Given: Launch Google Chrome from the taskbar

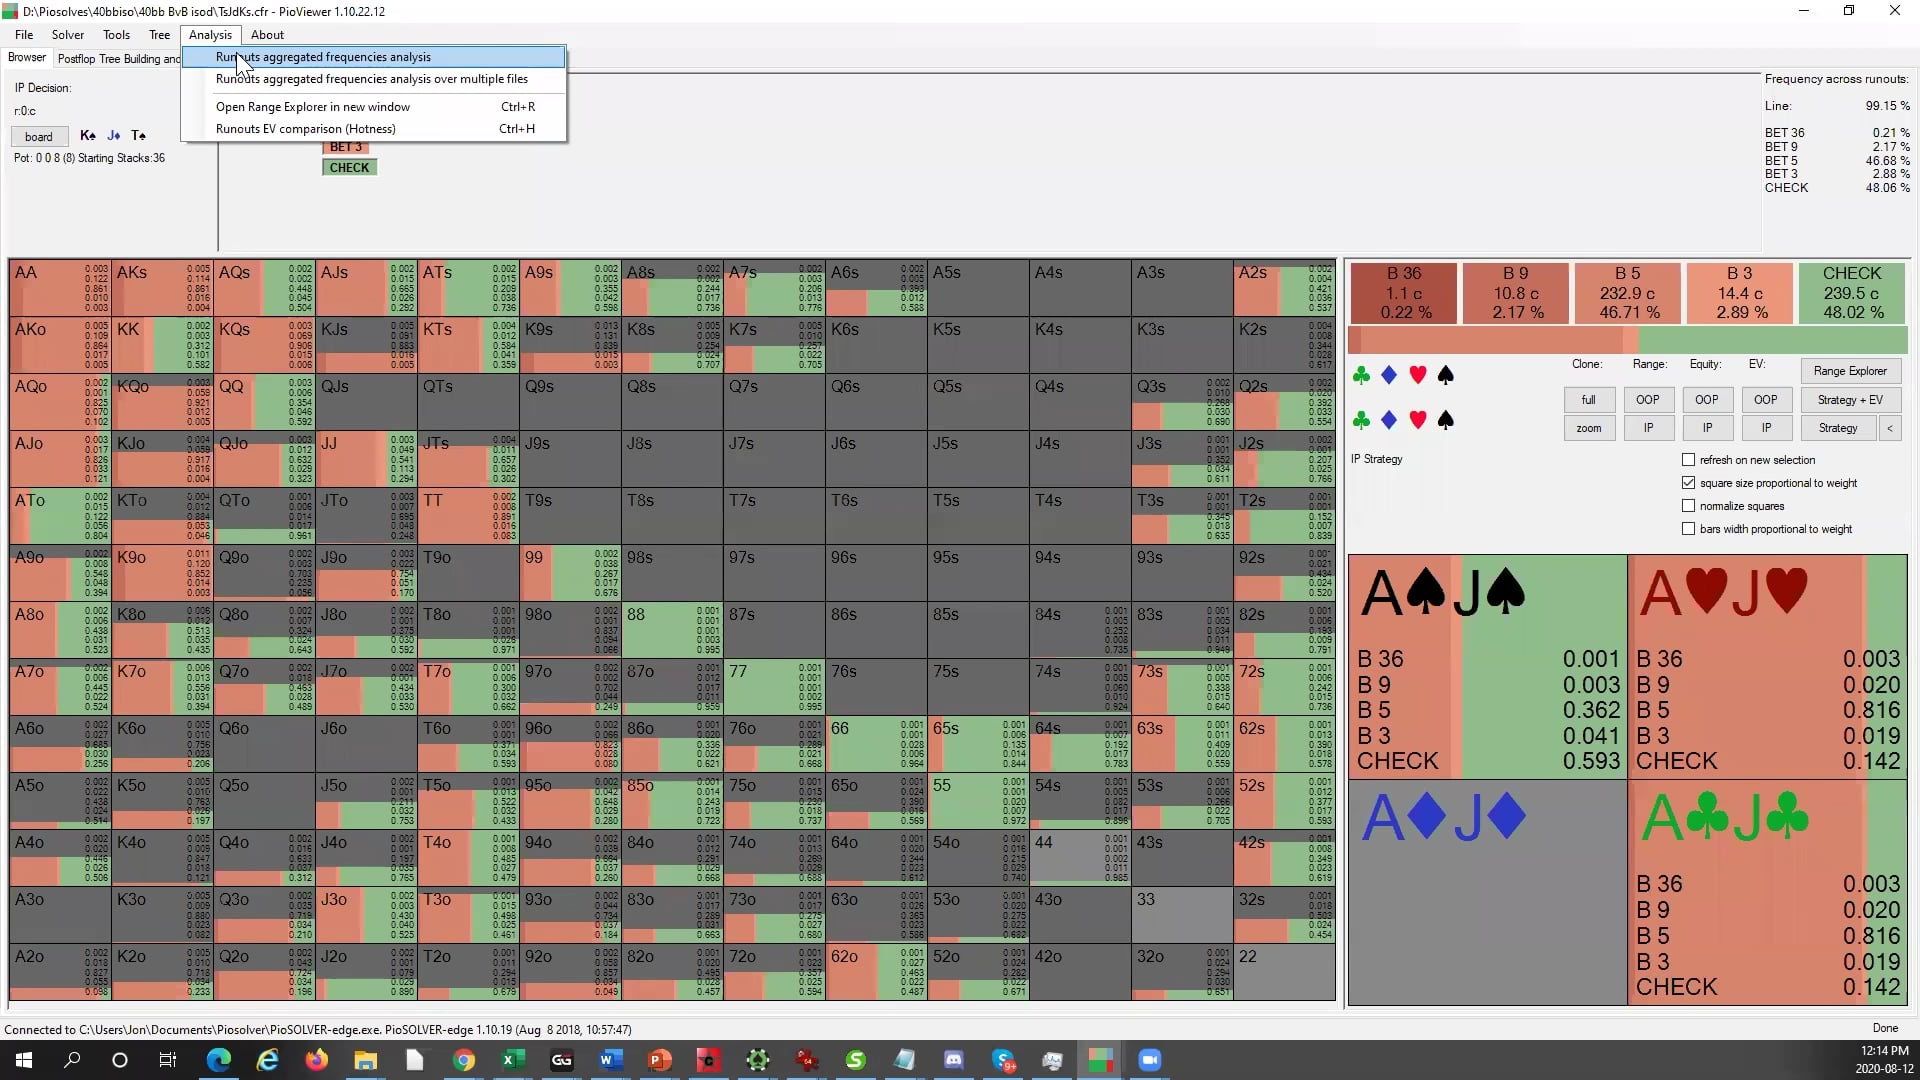Looking at the screenshot, I should (x=464, y=1059).
